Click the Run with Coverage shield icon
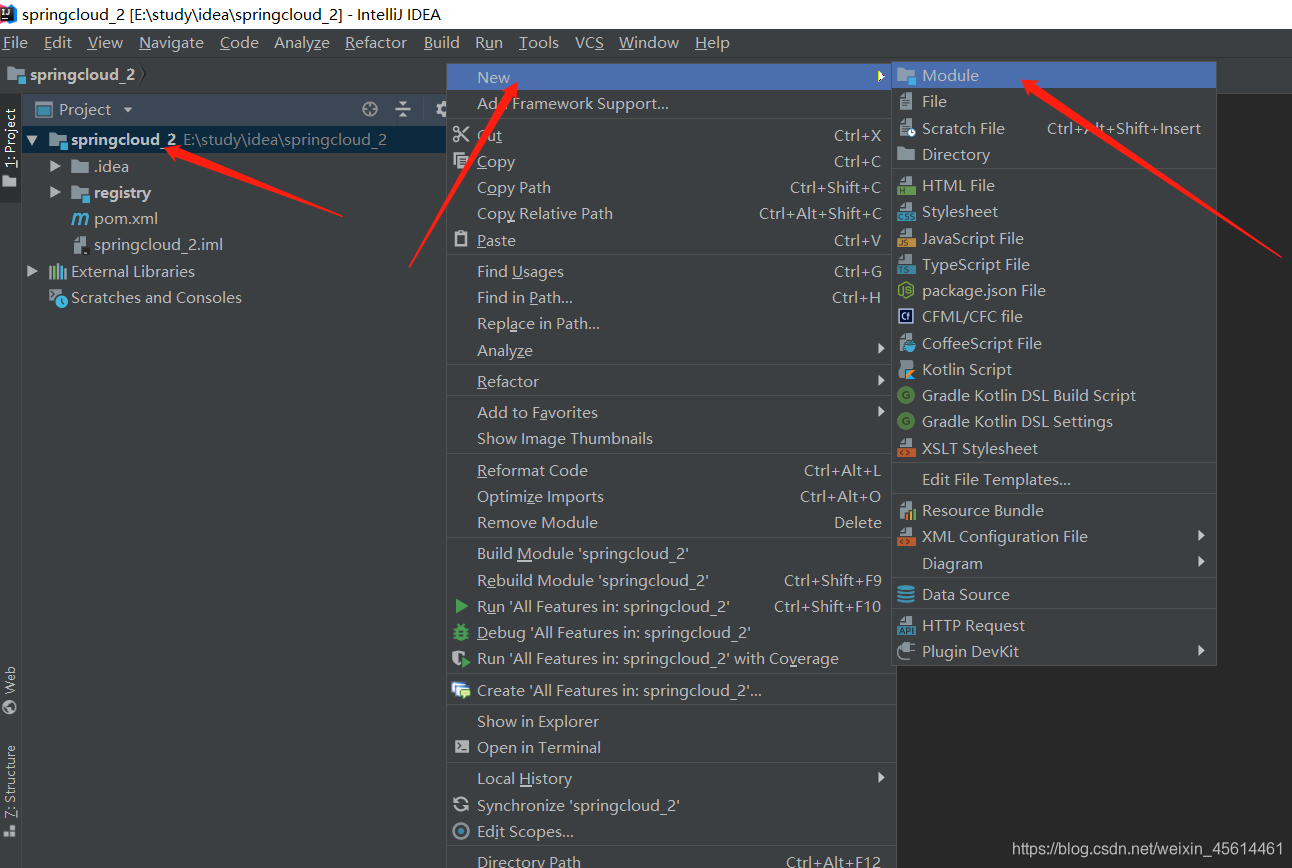 (461, 658)
